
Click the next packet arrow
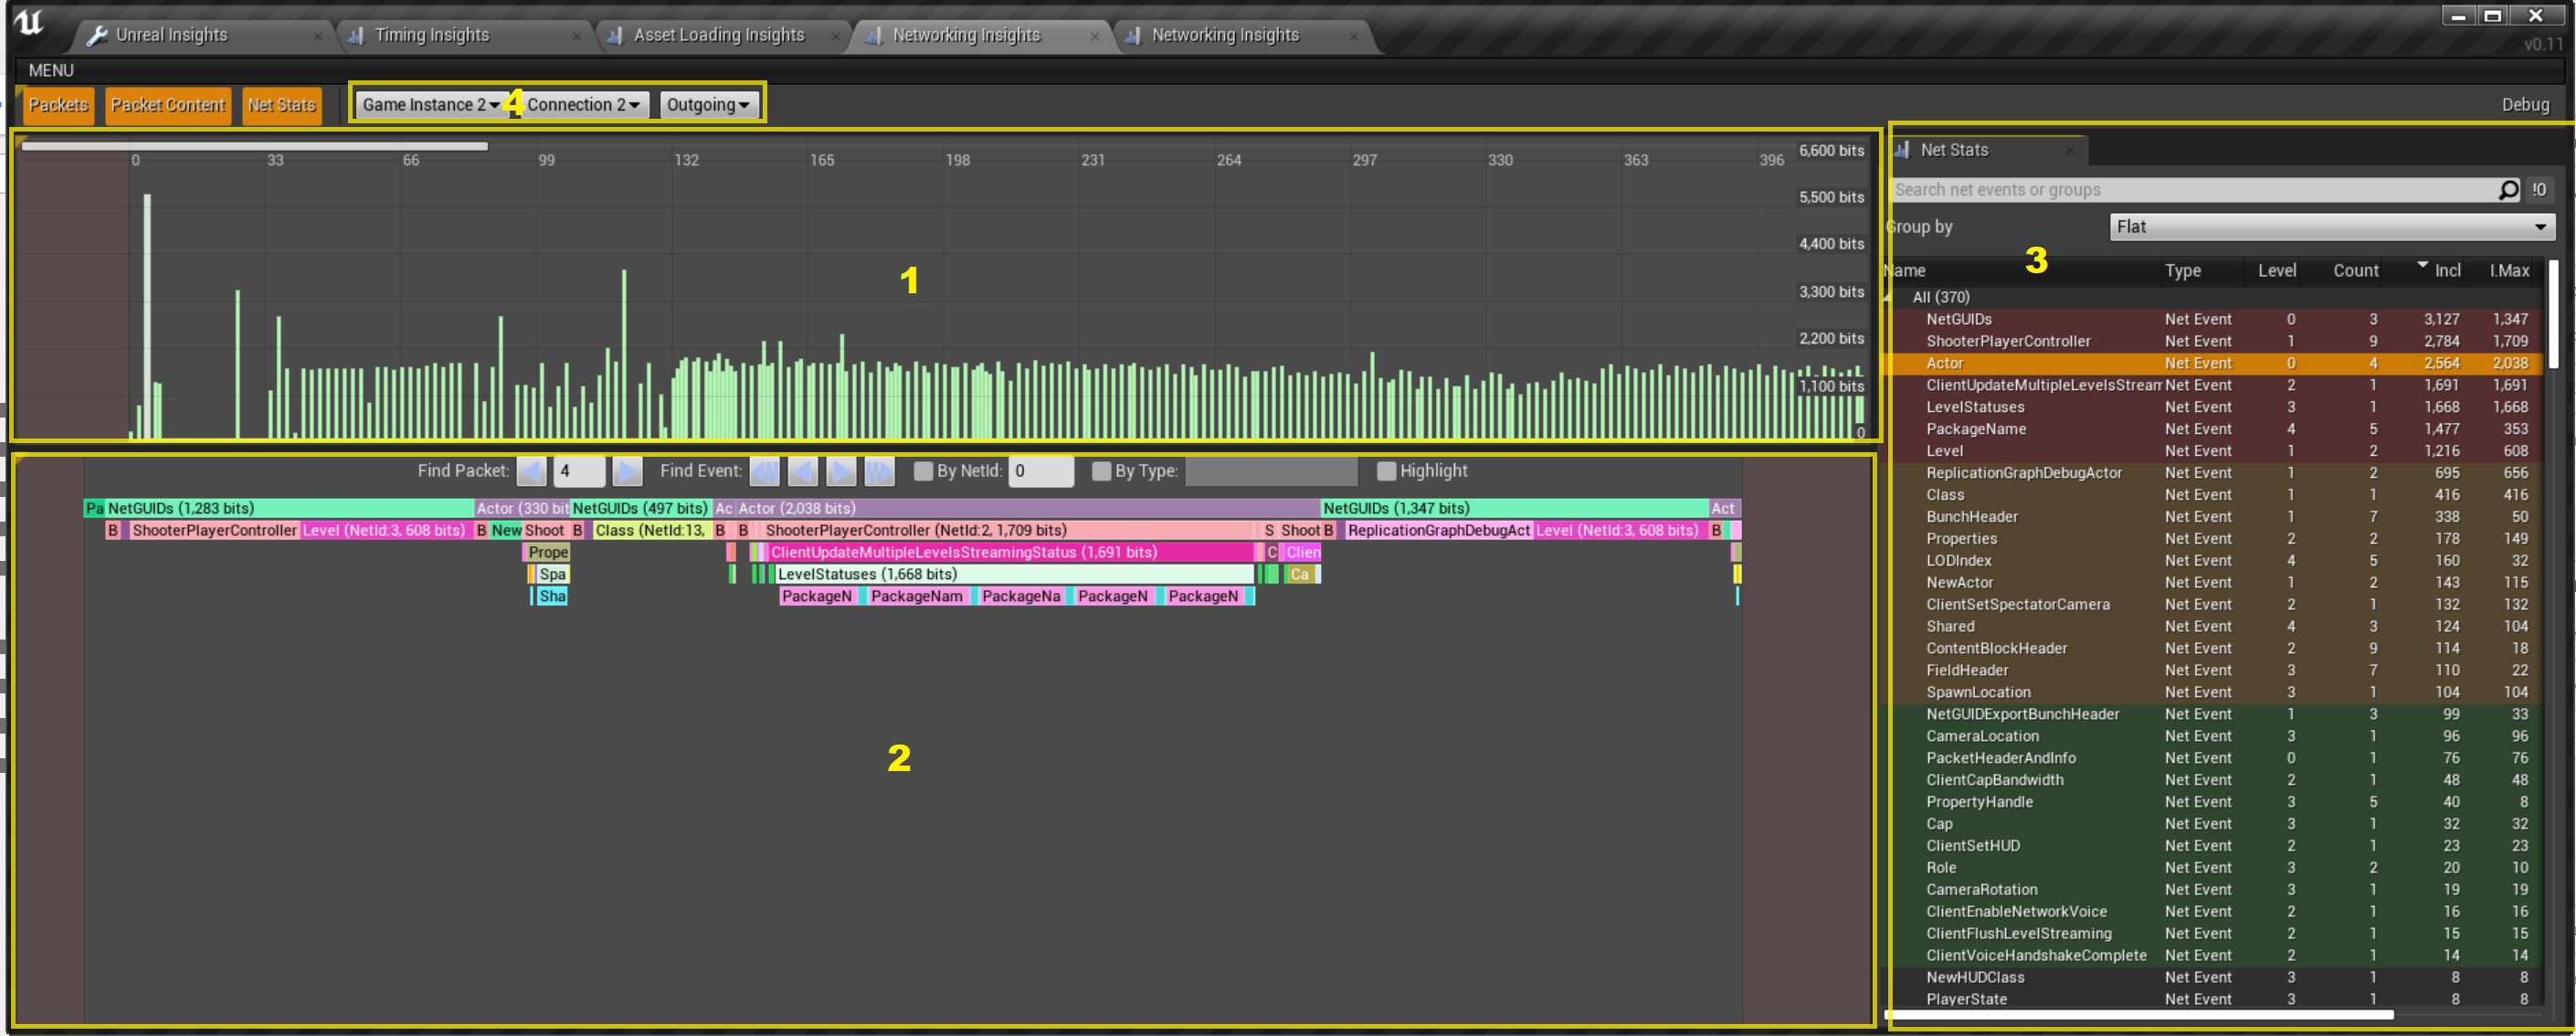point(627,471)
